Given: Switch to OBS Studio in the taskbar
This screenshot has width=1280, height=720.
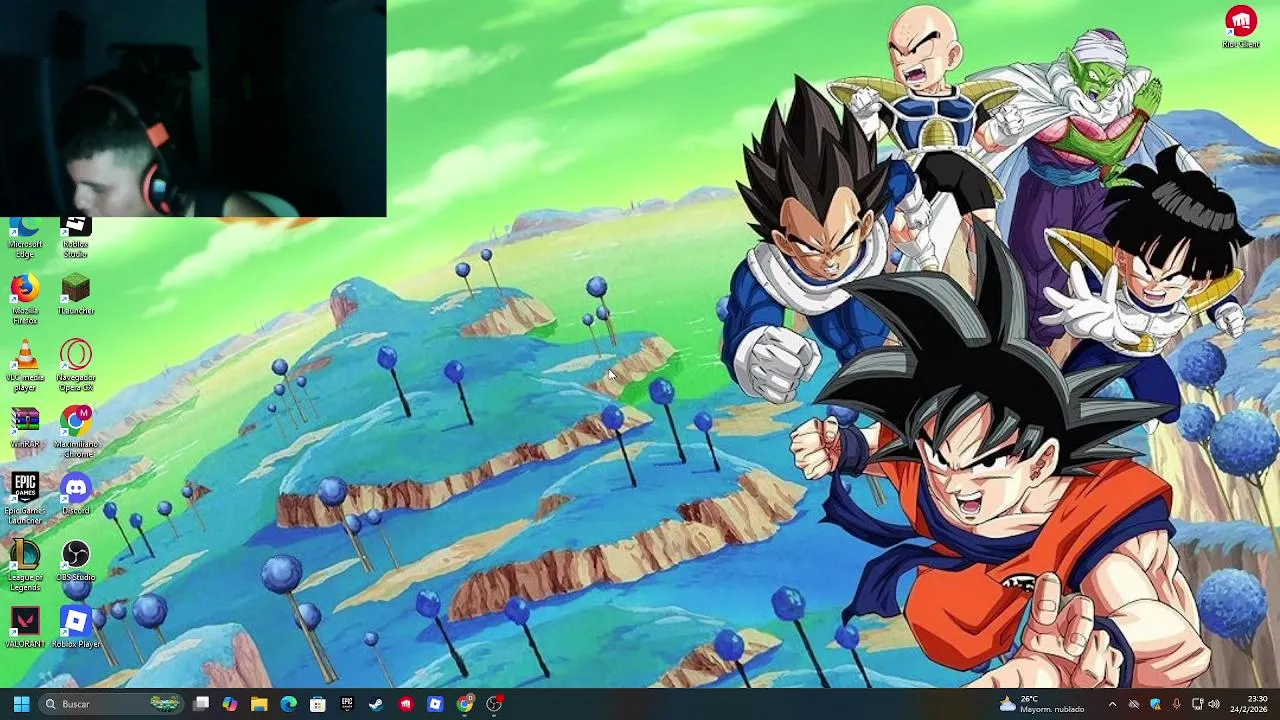Looking at the screenshot, I should pos(494,704).
